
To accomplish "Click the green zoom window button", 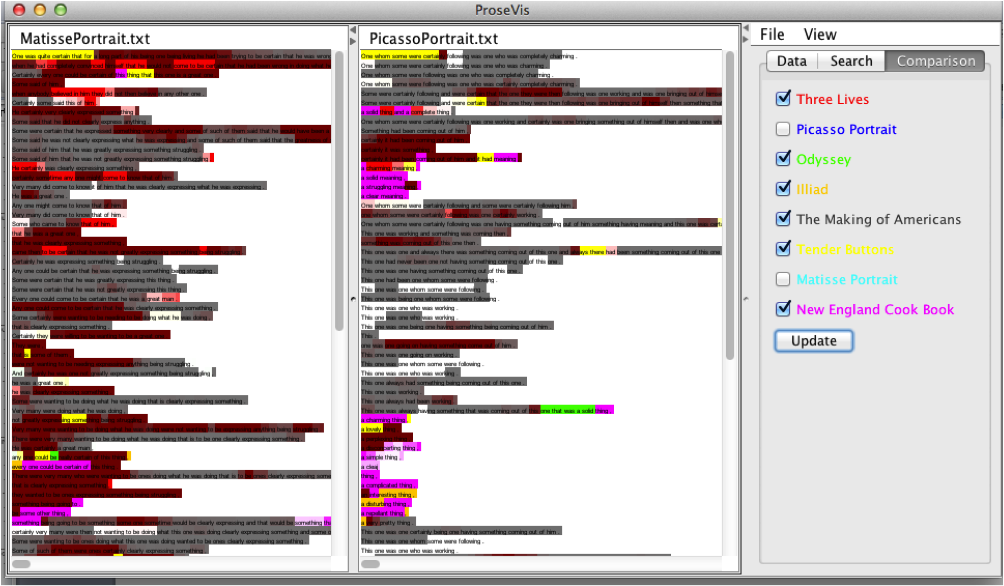I will pyautogui.click(x=60, y=10).
